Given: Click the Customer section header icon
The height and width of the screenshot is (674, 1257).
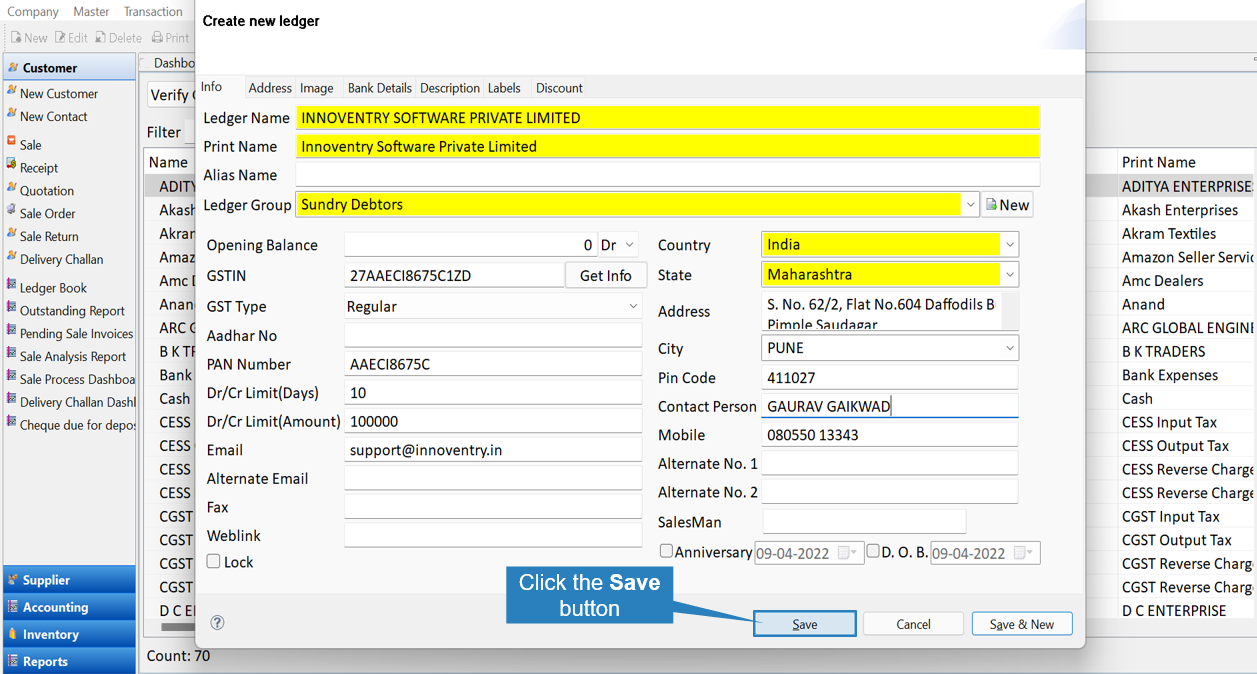Looking at the screenshot, I should point(13,67).
